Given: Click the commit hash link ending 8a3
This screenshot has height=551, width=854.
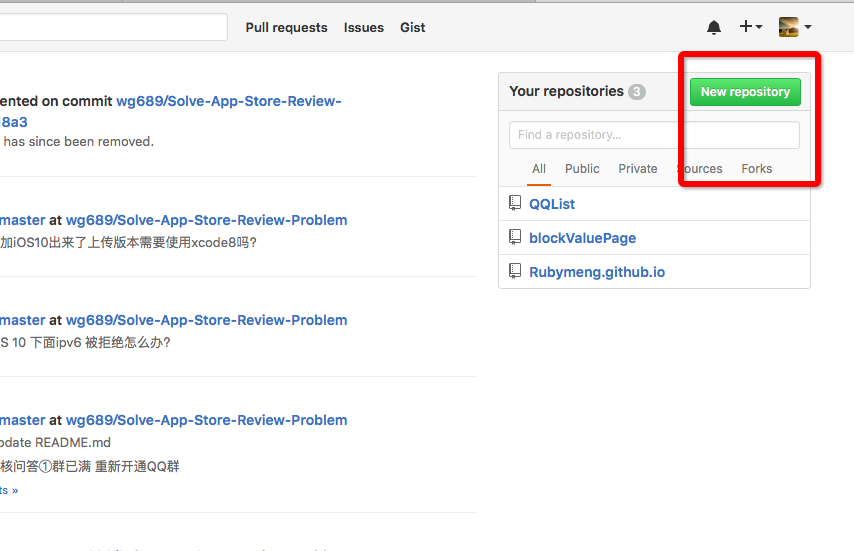Looking at the screenshot, I should (x=14, y=122).
